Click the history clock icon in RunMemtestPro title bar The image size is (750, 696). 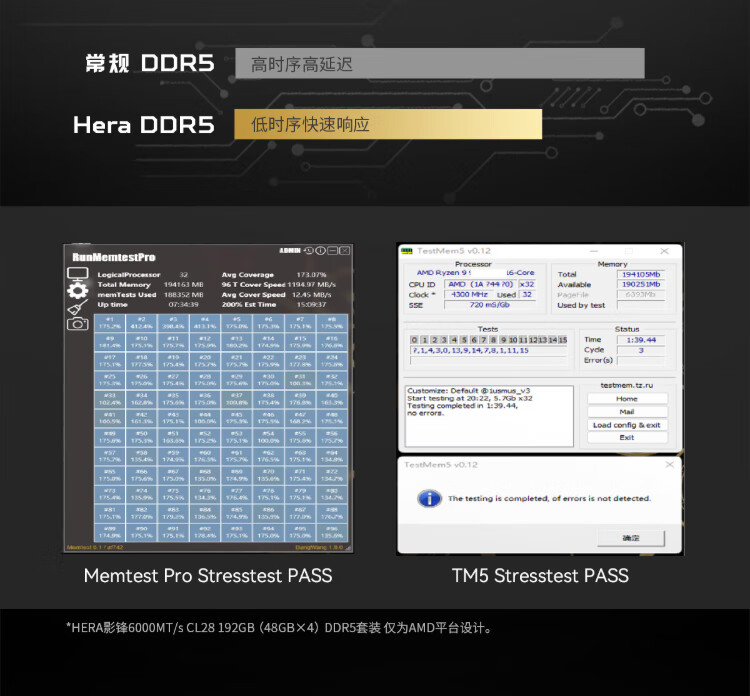[310, 250]
